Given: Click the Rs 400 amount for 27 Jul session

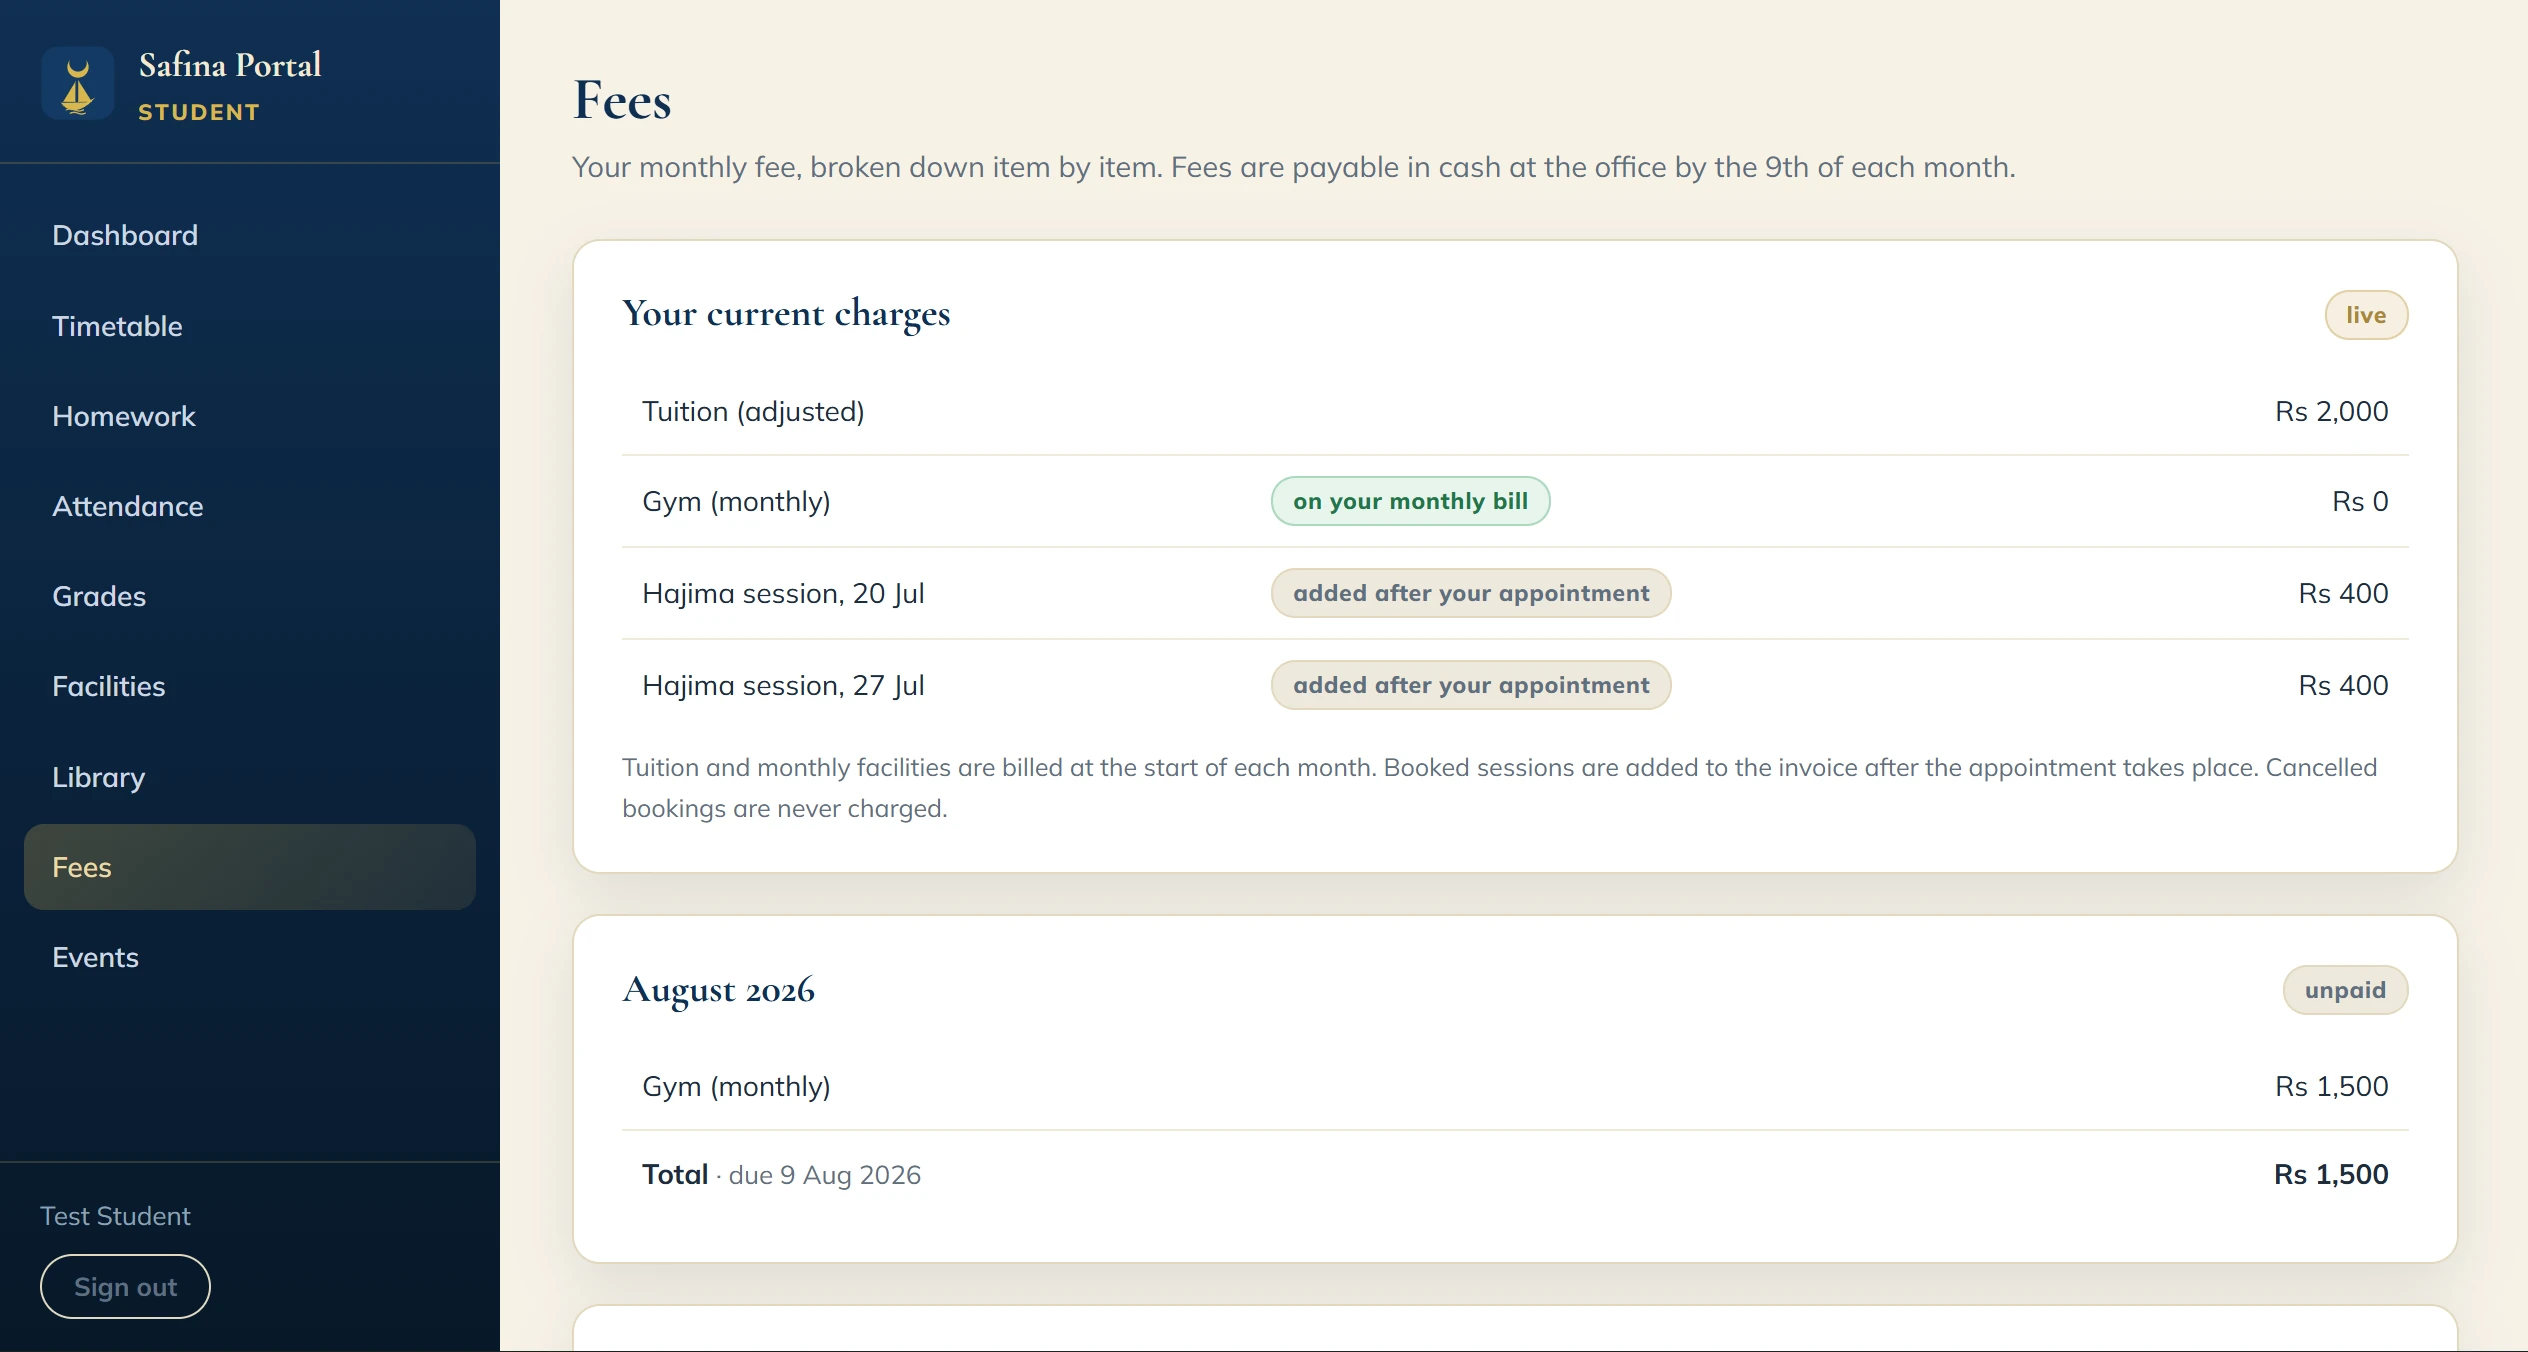Looking at the screenshot, I should pyautogui.click(x=2343, y=685).
